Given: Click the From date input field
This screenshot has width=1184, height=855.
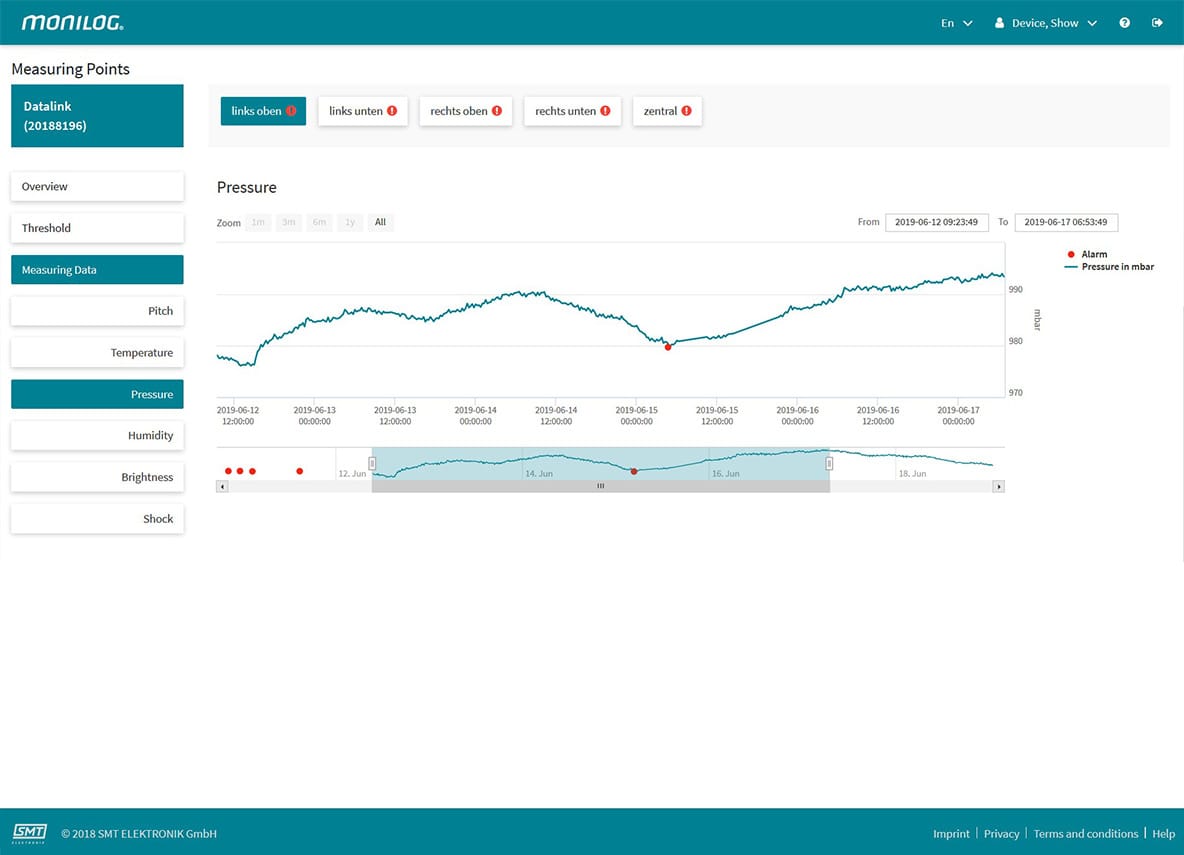Looking at the screenshot, I should coord(936,223).
